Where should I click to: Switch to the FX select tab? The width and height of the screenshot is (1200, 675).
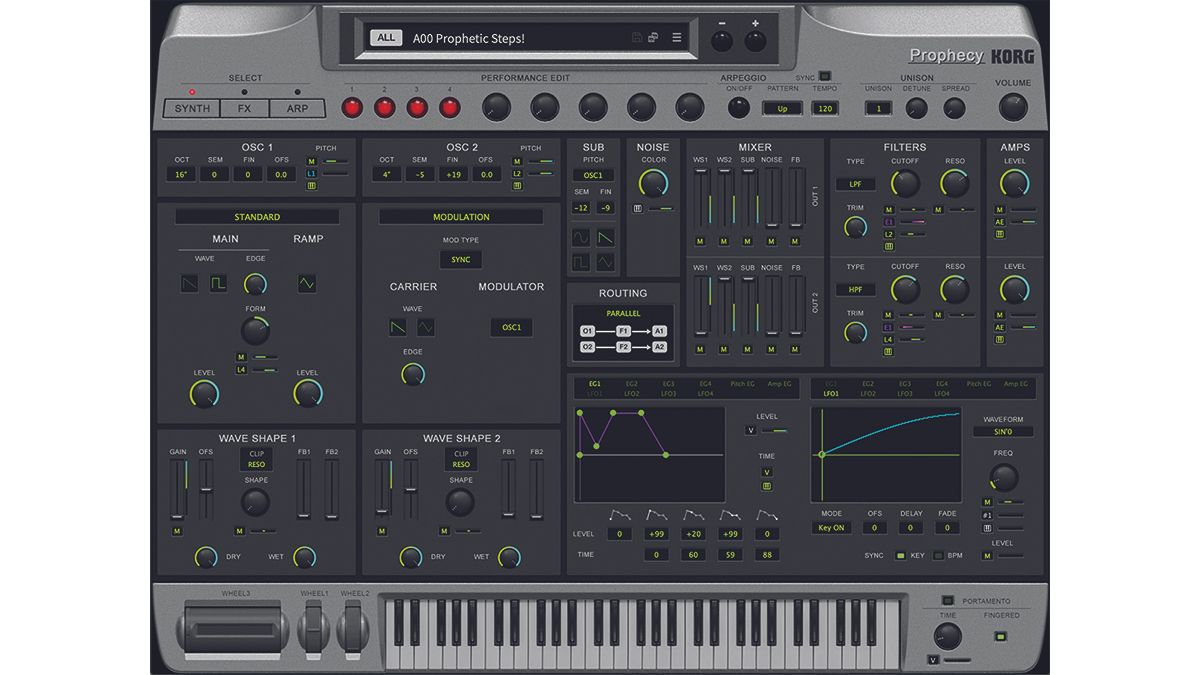point(243,108)
